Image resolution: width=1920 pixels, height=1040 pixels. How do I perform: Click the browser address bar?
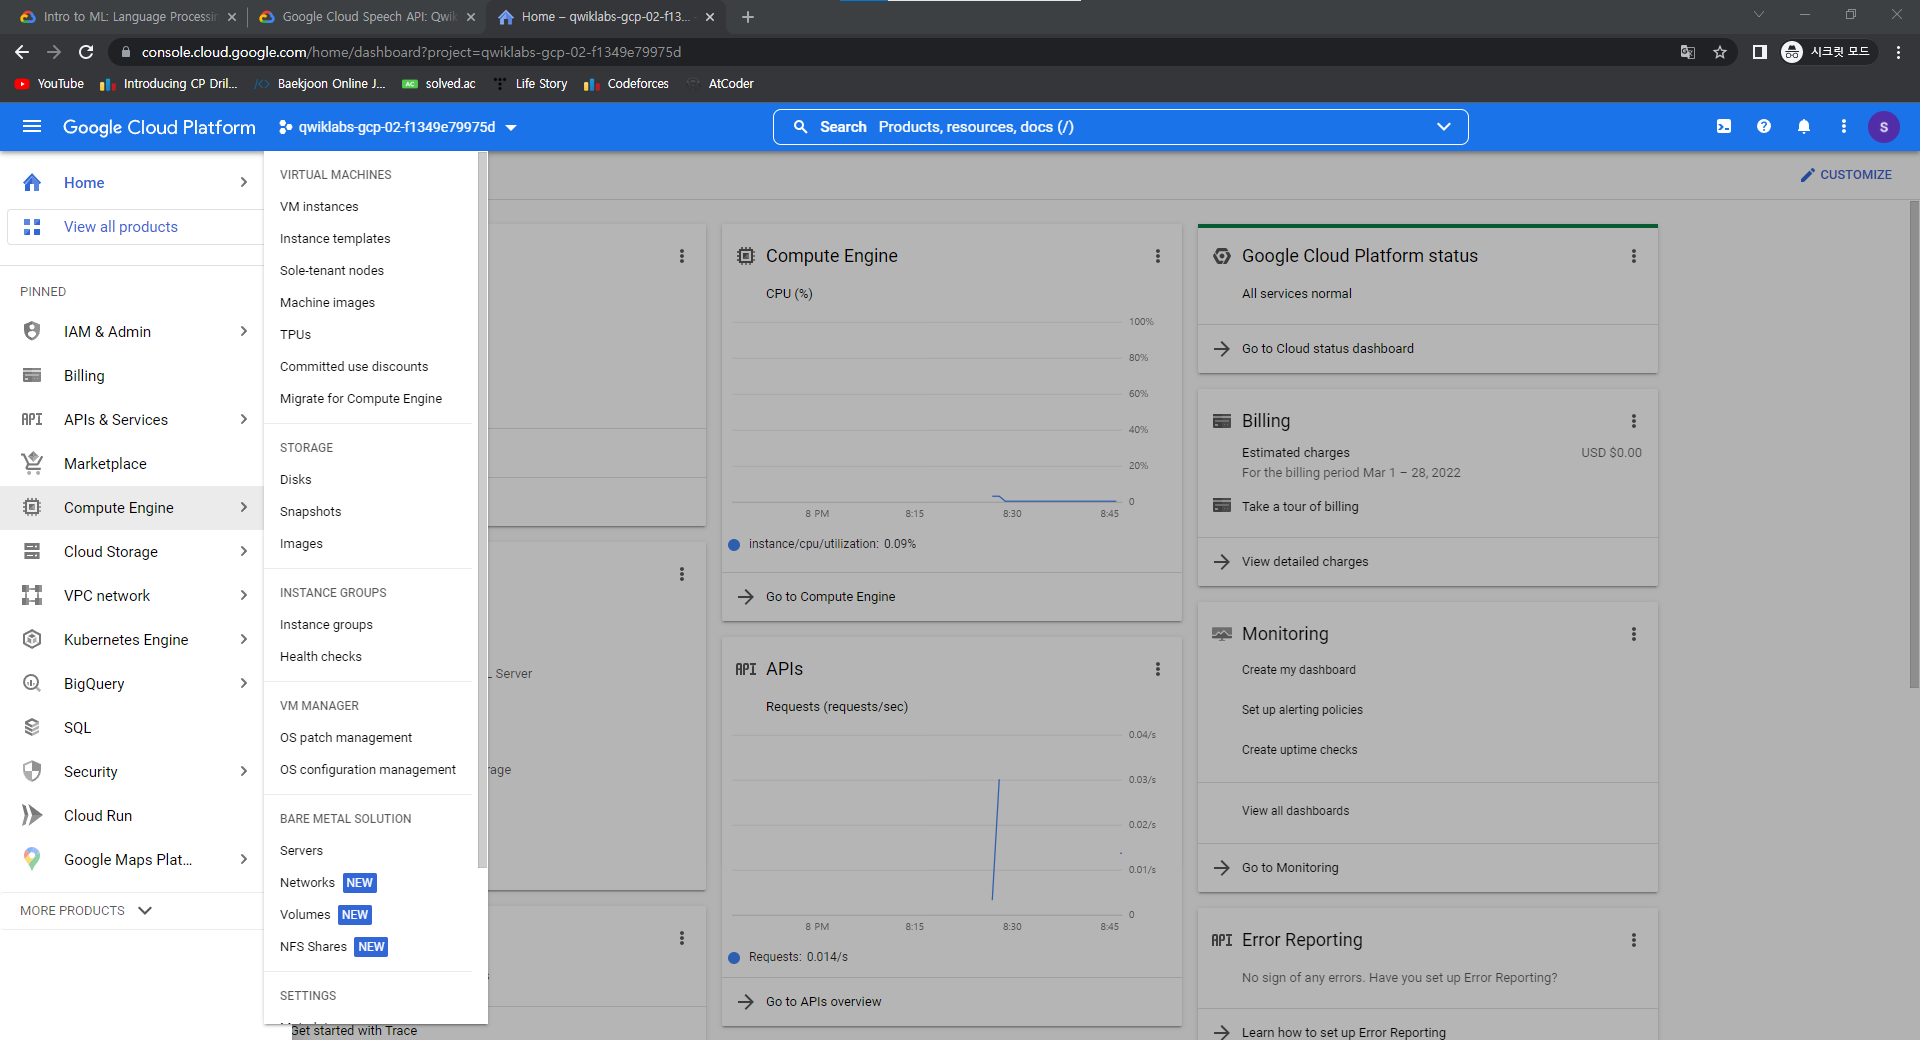point(900,52)
